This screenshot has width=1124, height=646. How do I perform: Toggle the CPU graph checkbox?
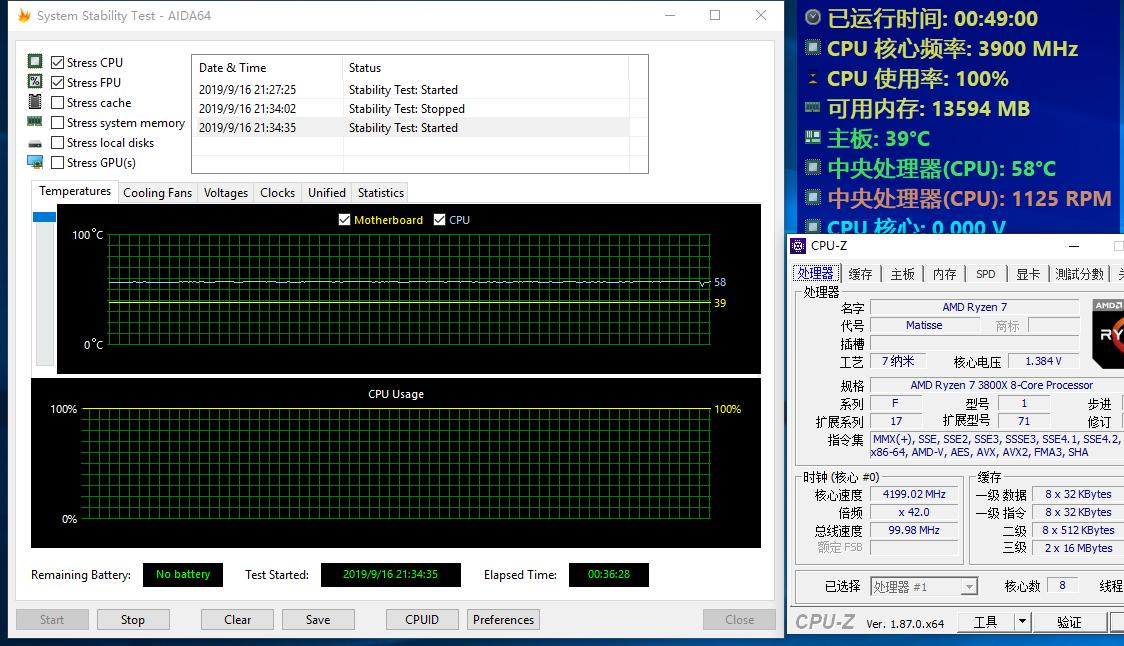[439, 219]
